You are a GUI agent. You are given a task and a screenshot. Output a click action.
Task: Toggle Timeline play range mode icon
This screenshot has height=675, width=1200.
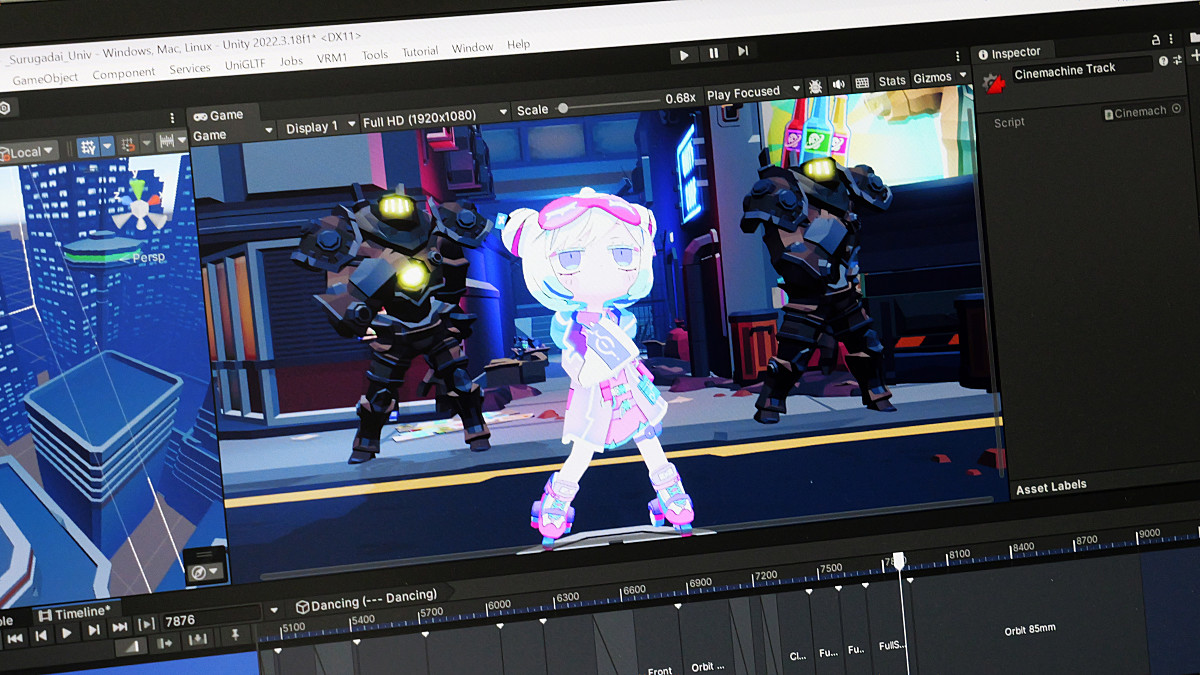pos(146,624)
